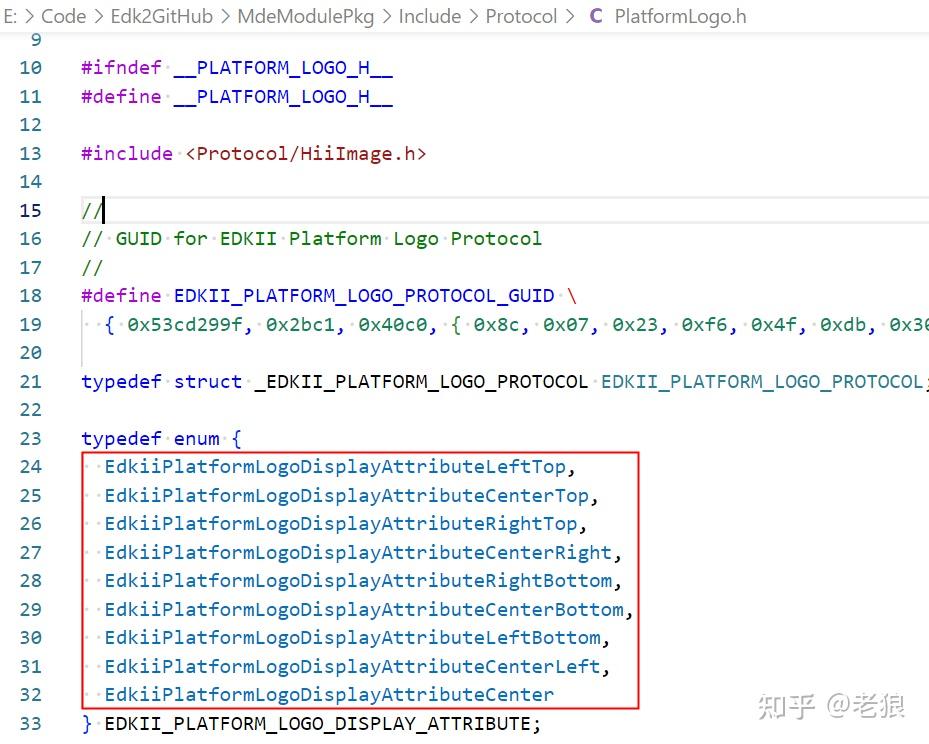
Task: Select Code in the breadcrumb path
Action: [x=63, y=16]
